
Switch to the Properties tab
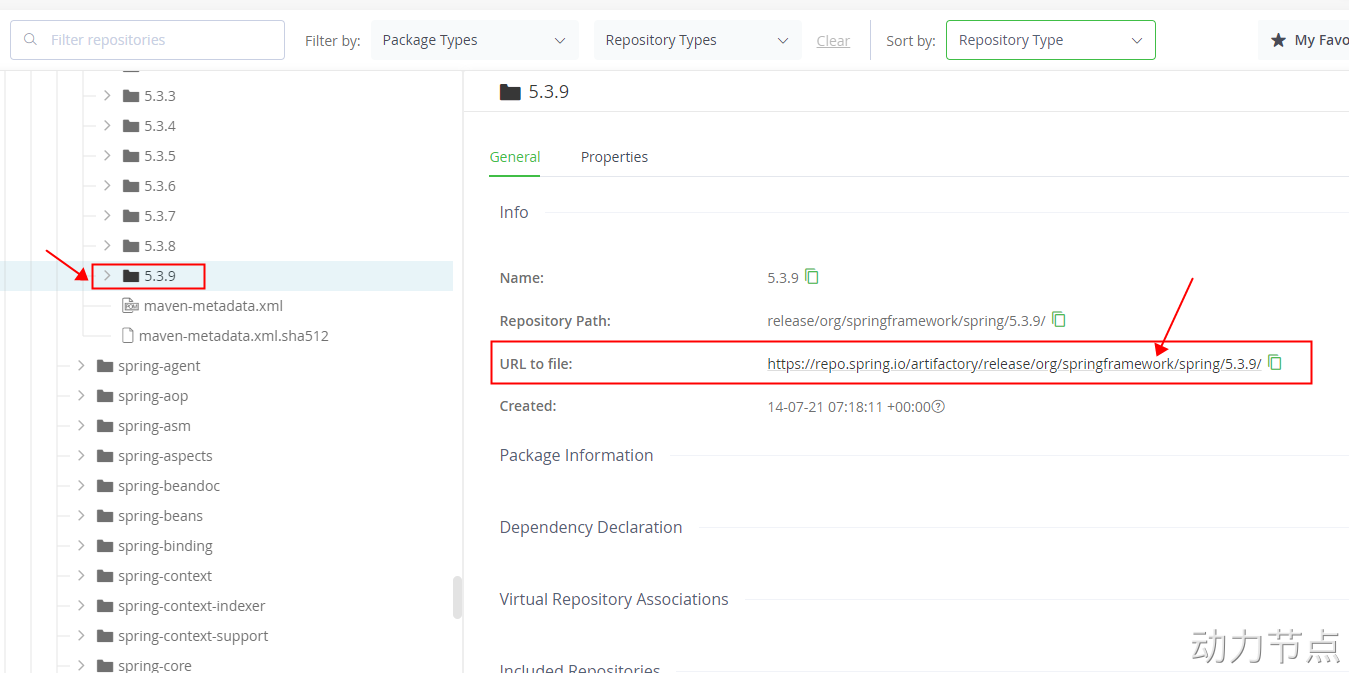pyautogui.click(x=614, y=157)
